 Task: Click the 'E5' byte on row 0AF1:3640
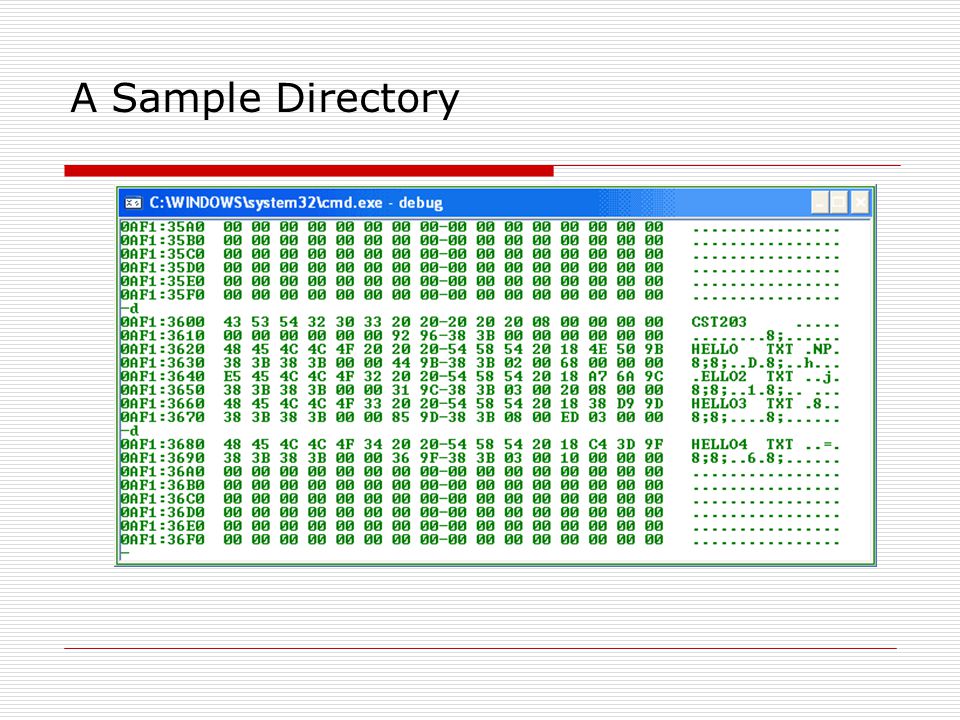[x=232, y=376]
